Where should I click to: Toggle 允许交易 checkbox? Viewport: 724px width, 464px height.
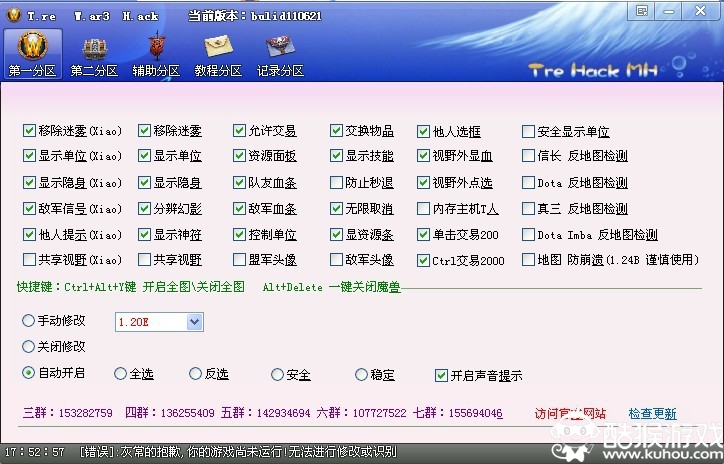pyautogui.click(x=239, y=131)
